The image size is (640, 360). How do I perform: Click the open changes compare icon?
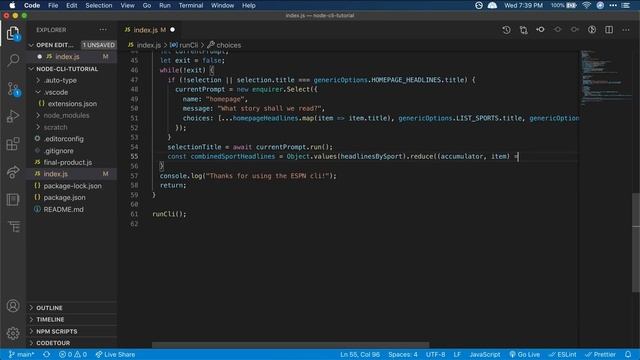click(523, 30)
